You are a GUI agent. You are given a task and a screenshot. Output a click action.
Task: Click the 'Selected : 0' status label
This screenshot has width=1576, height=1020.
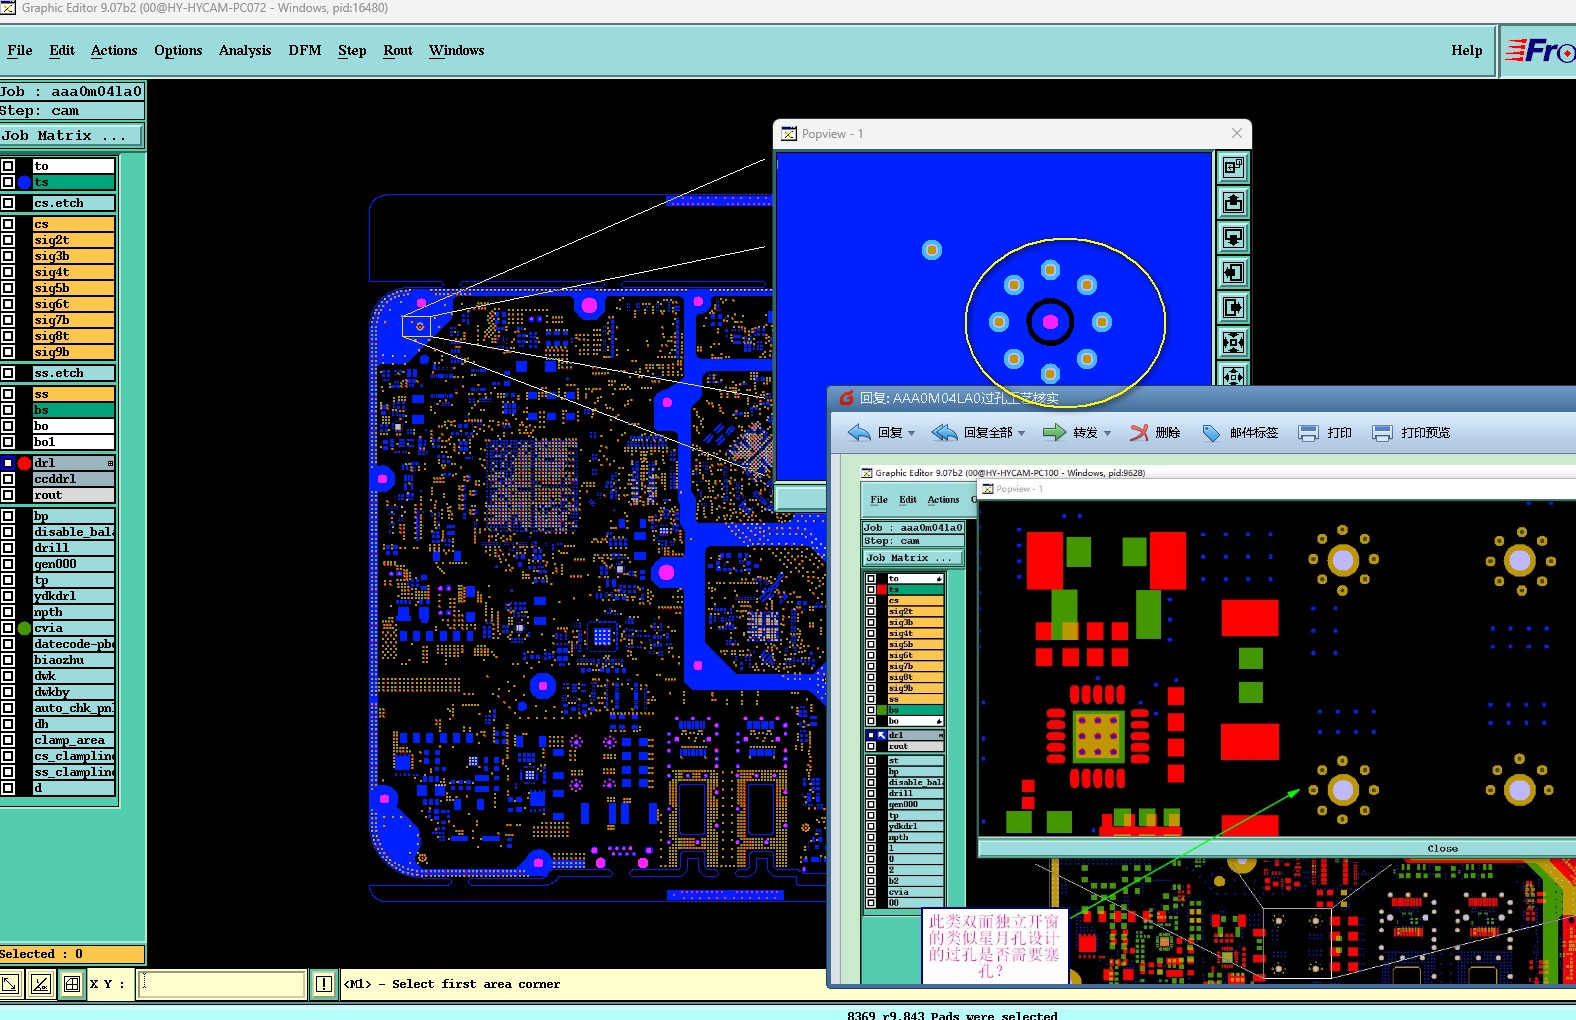click(72, 954)
